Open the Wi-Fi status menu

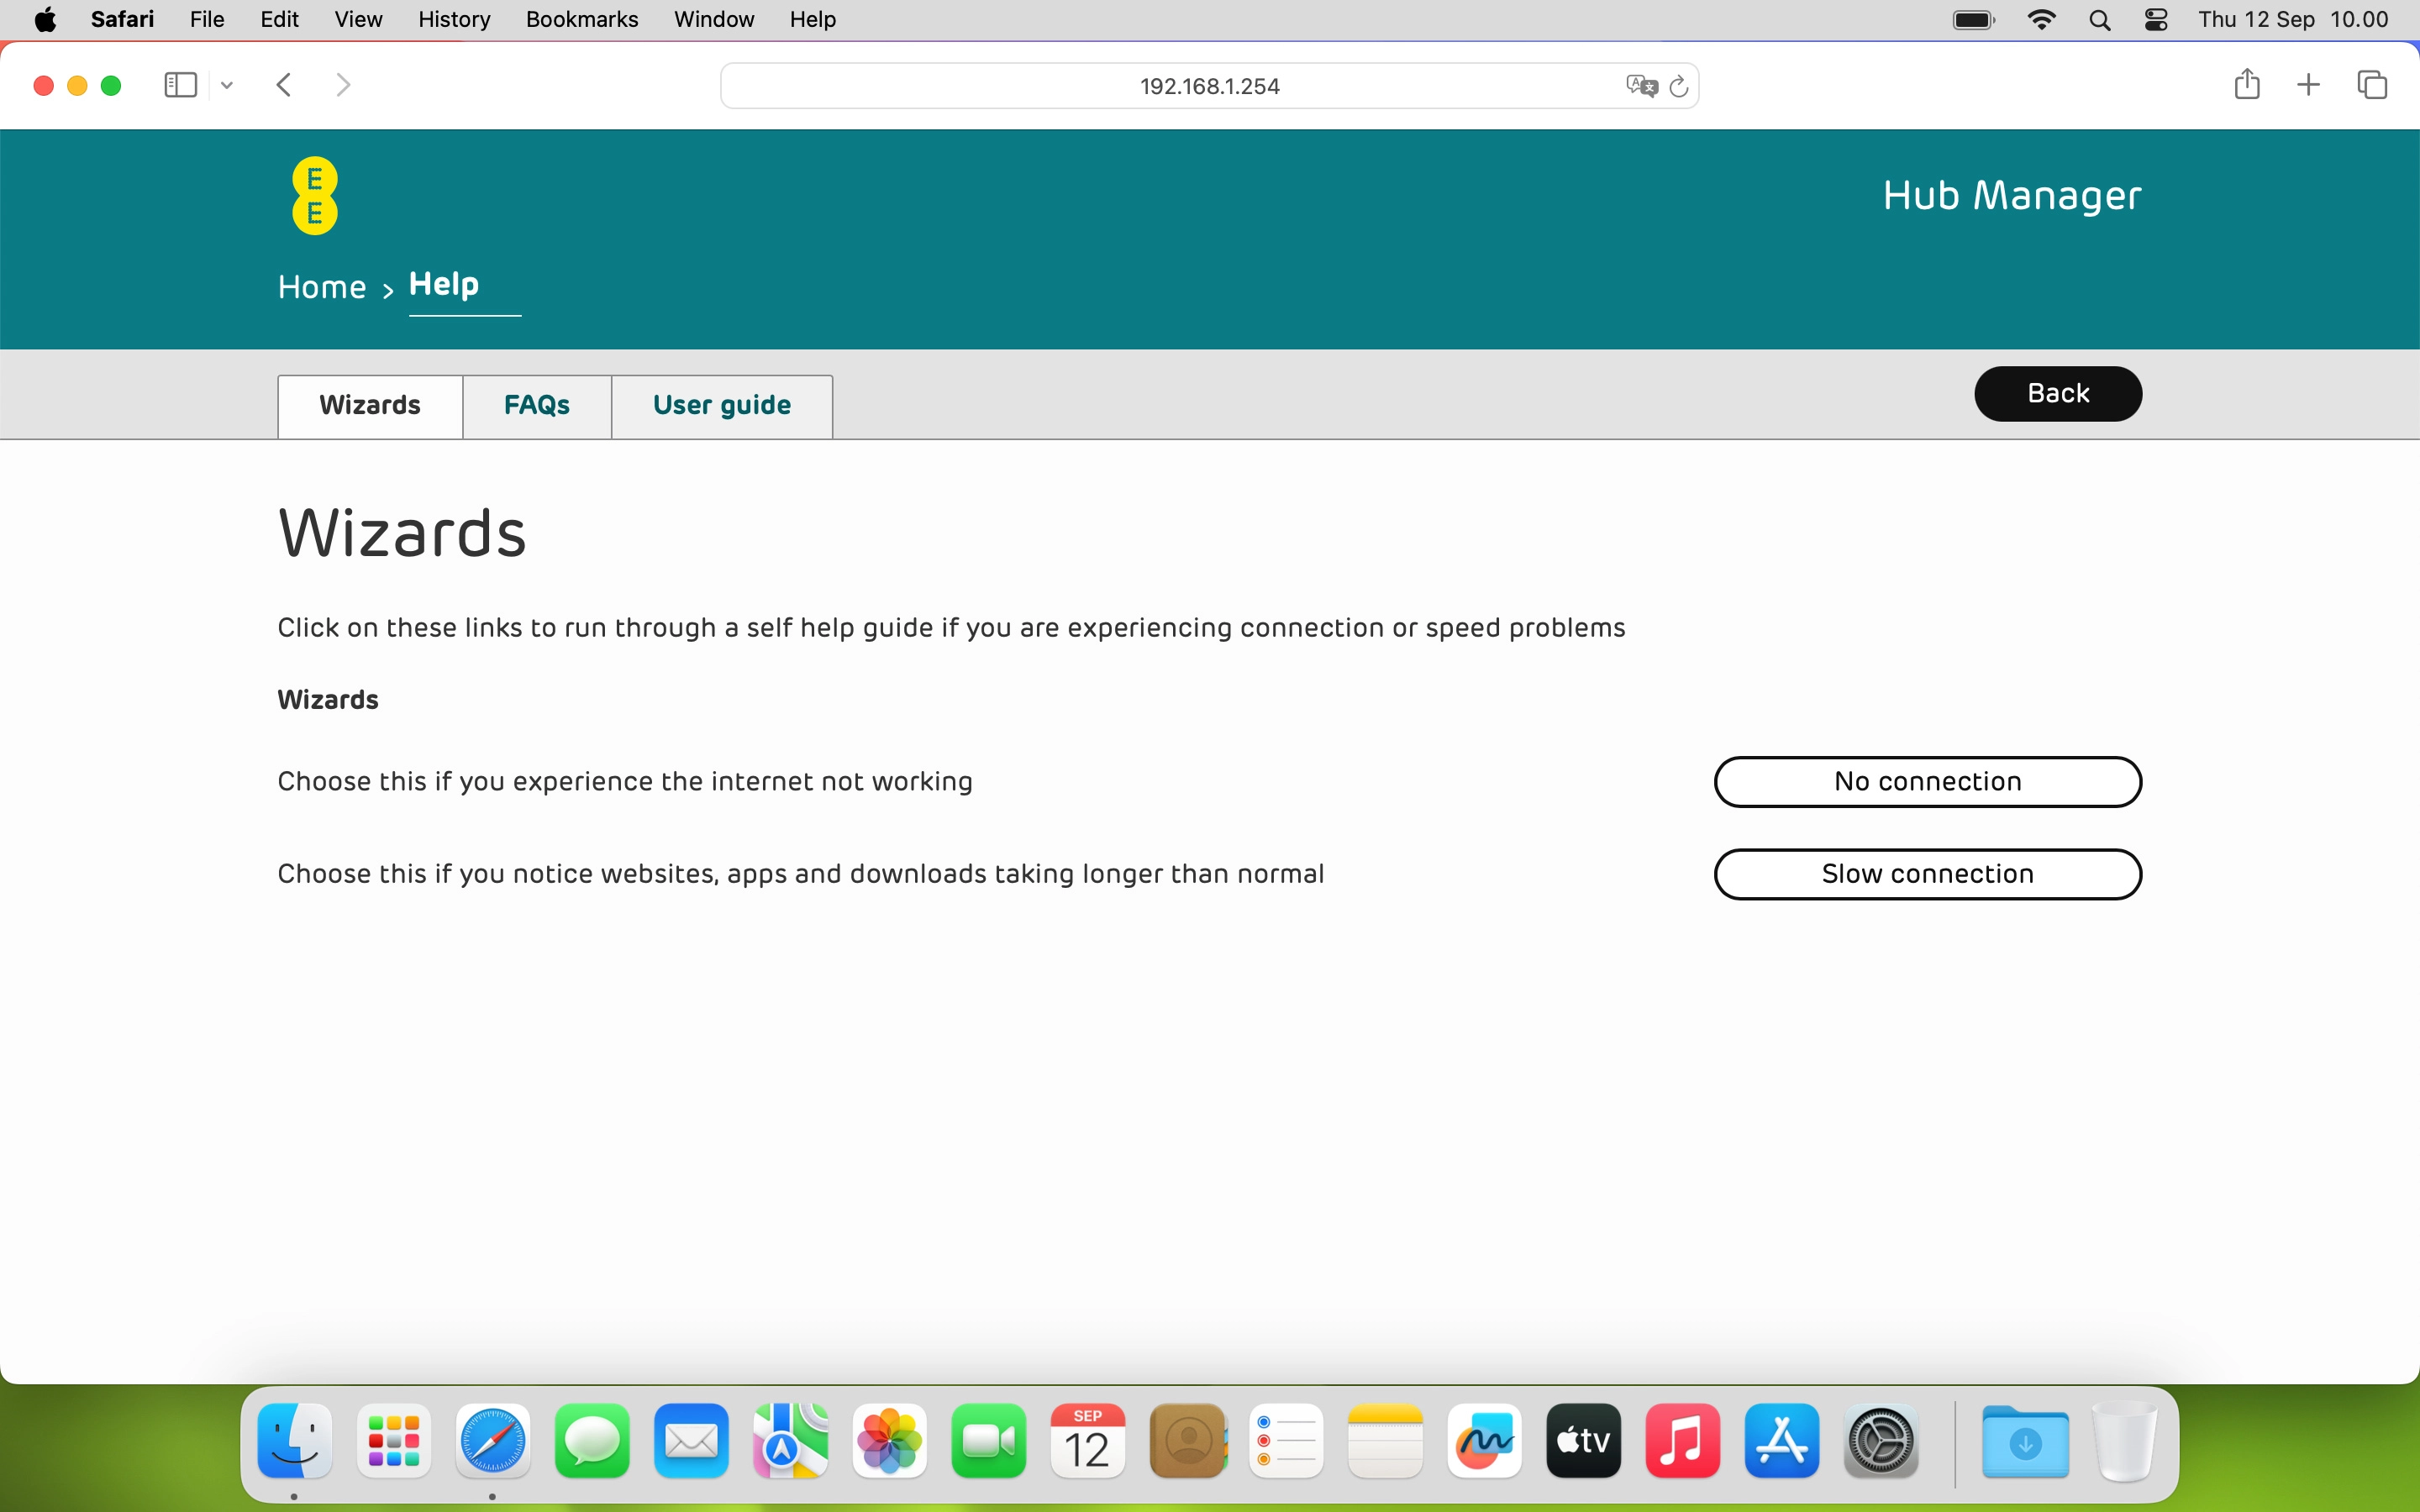(x=2043, y=19)
